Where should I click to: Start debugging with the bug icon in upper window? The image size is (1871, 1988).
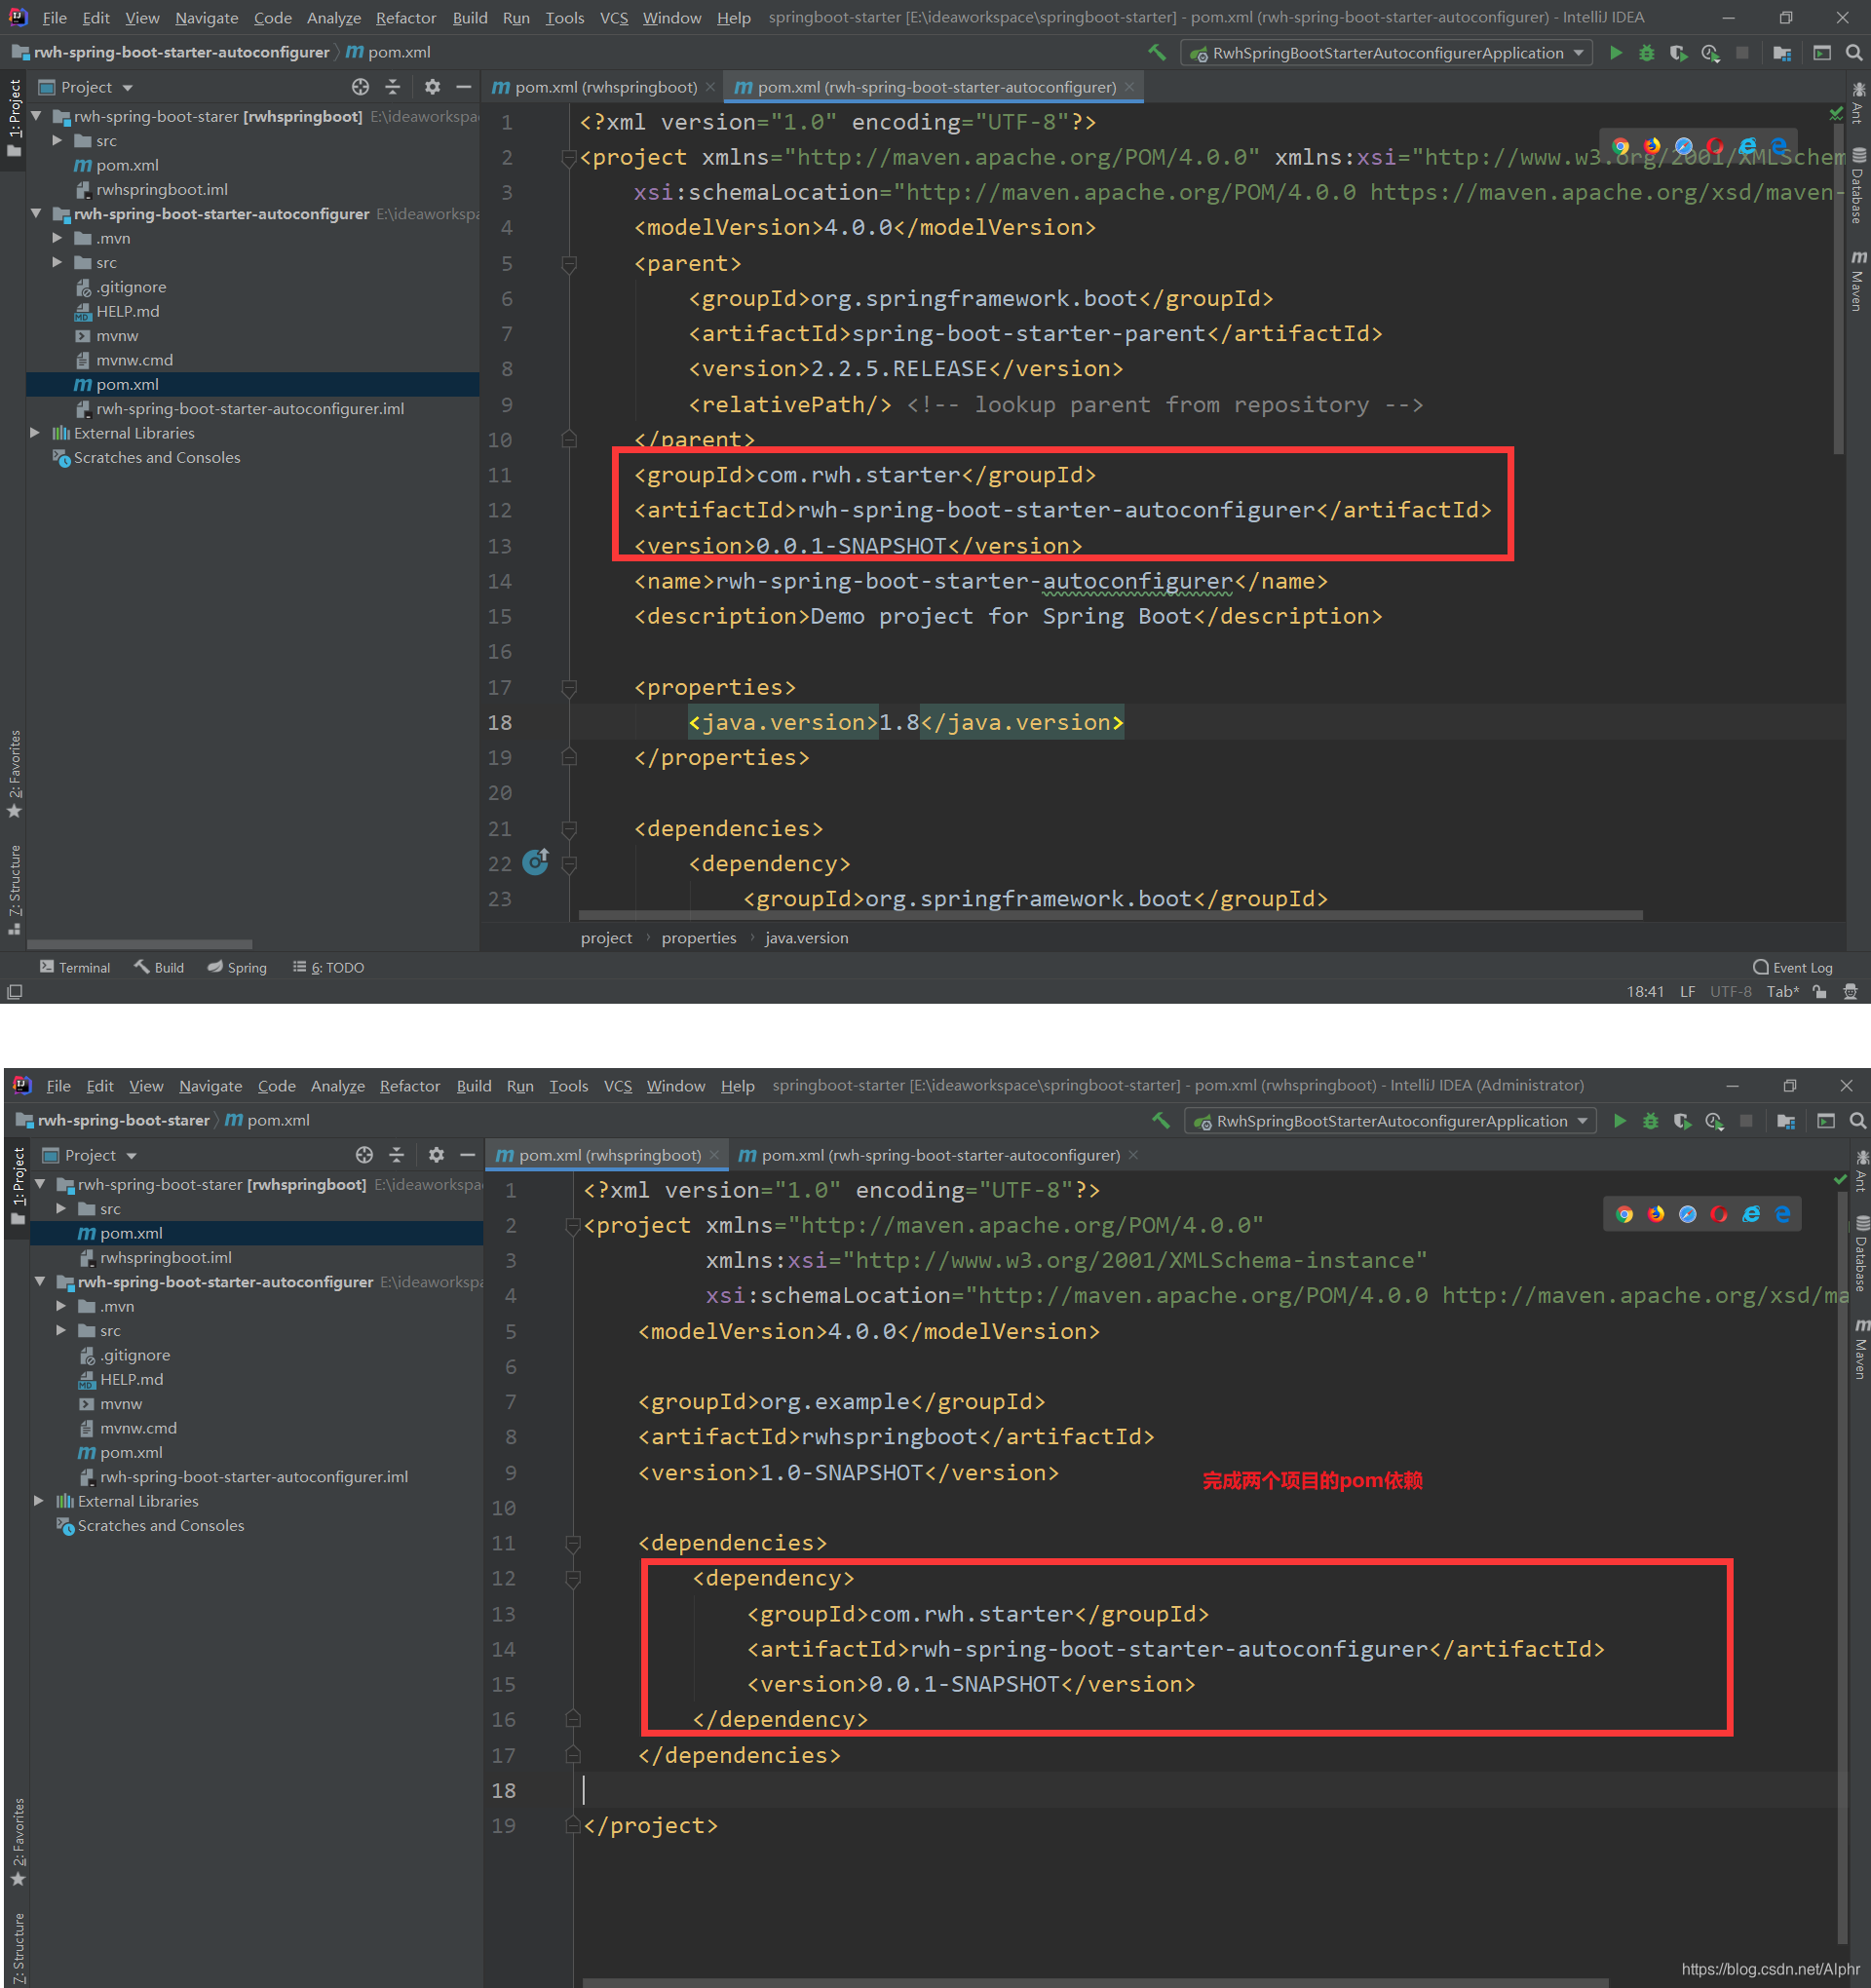pos(1647,53)
